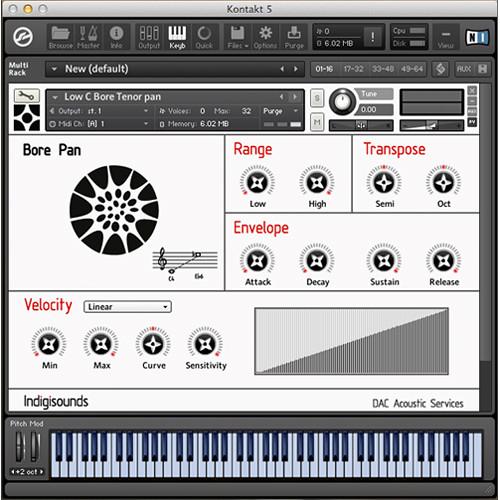Image resolution: width=500 pixels, height=500 pixels.
Task: Close the instrument with X button
Action: tap(472, 90)
